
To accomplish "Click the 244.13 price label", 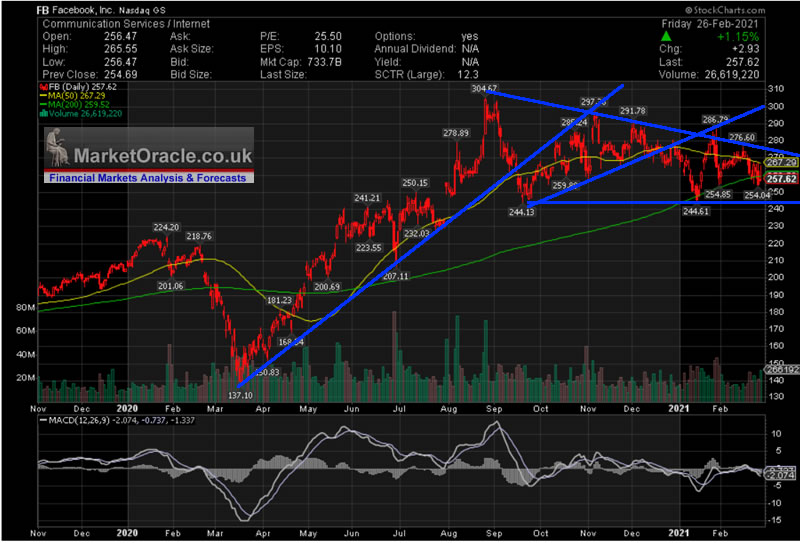I will (x=521, y=212).
